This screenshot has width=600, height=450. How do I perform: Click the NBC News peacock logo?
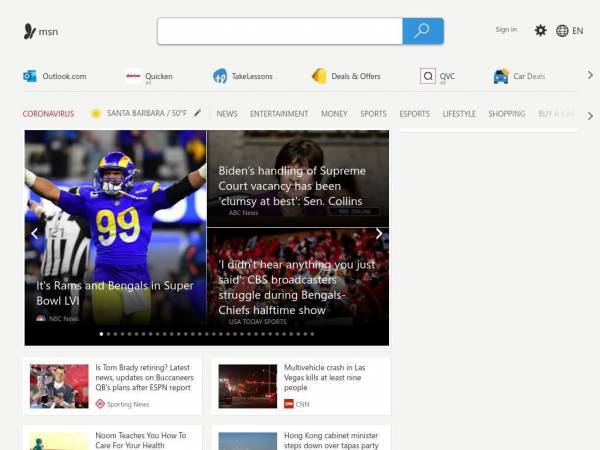[x=41, y=318]
